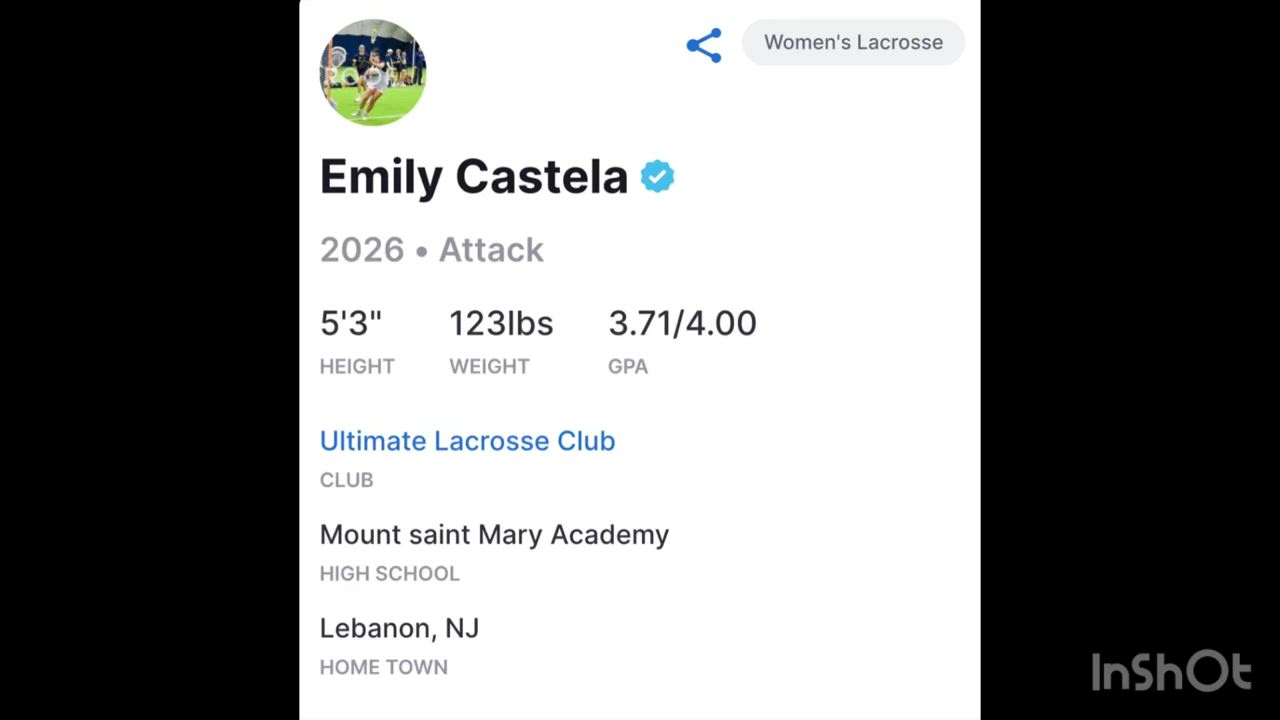The height and width of the screenshot is (720, 1280).
Task: Click the GPA label
Action: (x=628, y=366)
